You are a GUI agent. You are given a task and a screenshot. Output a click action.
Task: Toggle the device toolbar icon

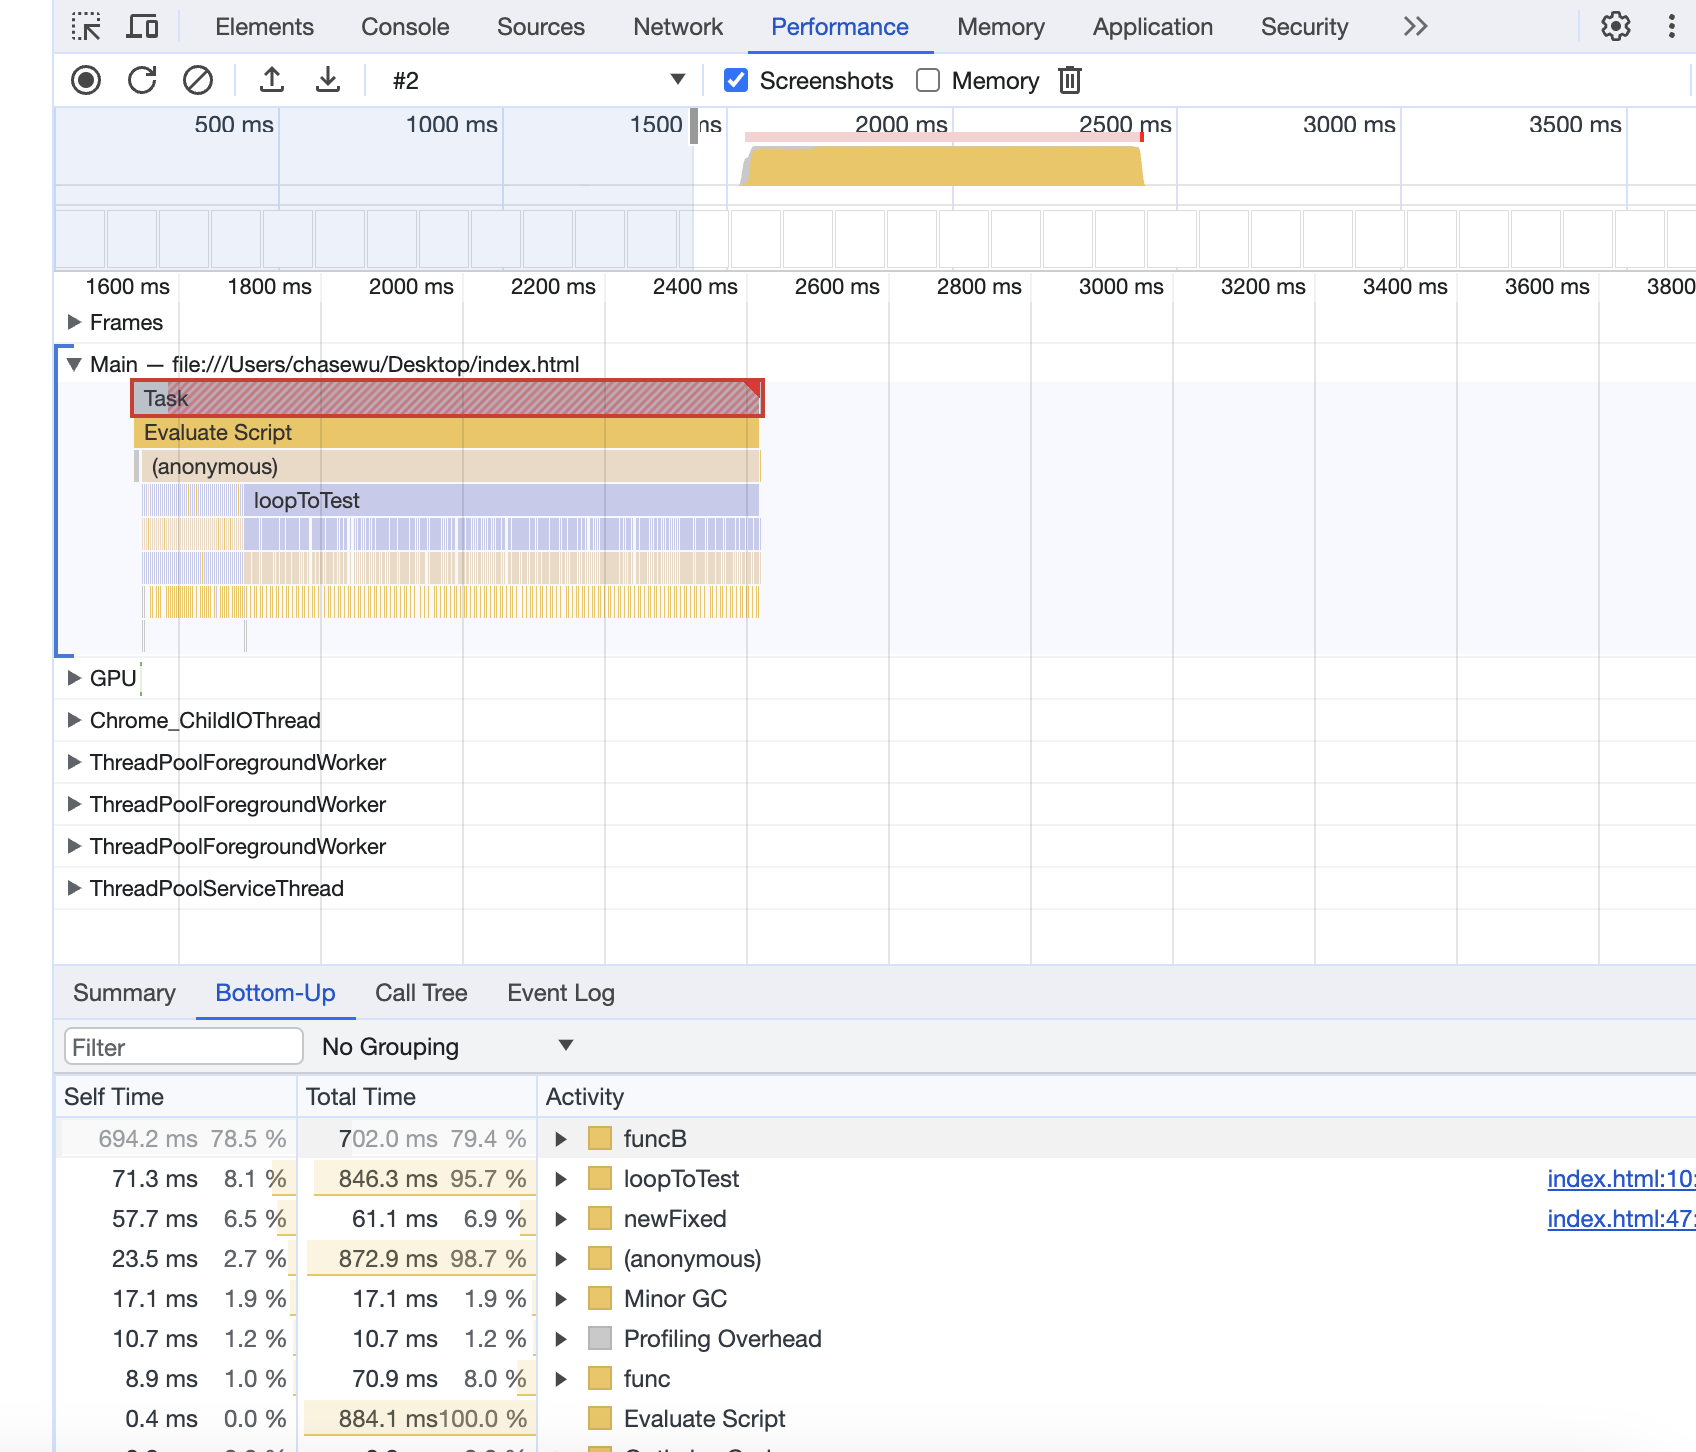coord(142,26)
